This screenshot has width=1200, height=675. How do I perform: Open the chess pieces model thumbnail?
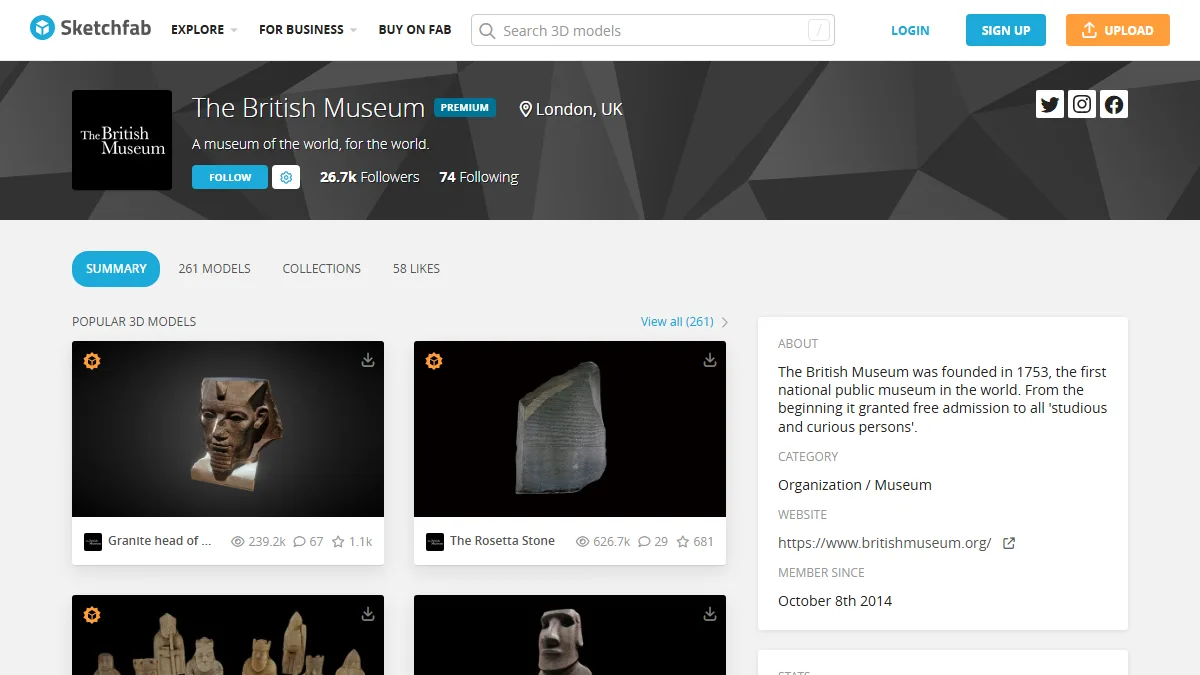(x=228, y=635)
